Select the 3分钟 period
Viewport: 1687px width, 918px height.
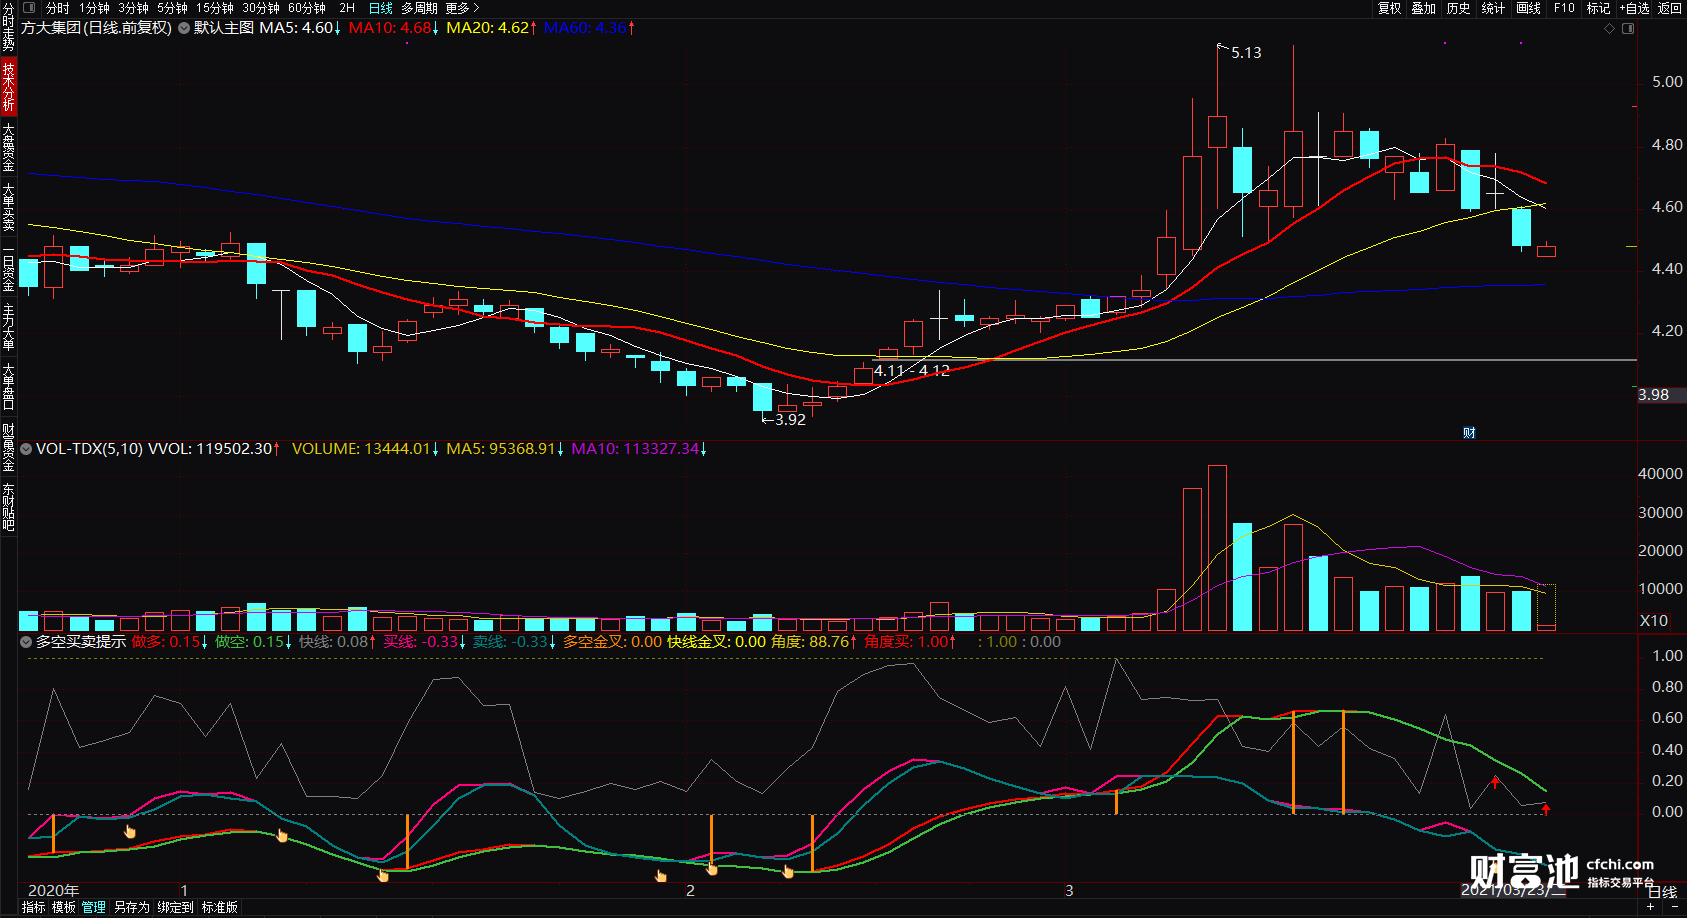pyautogui.click(x=133, y=8)
